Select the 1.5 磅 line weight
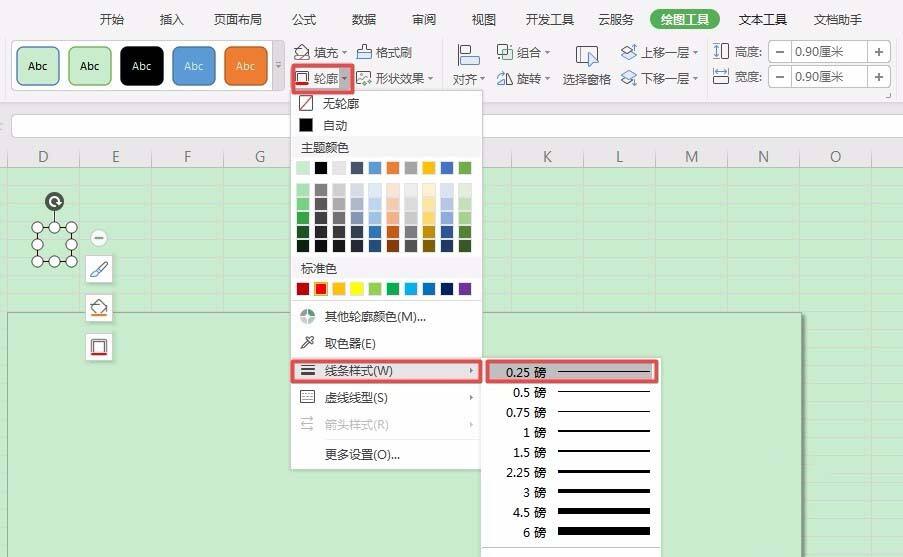Image resolution: width=903 pixels, height=557 pixels. (x=572, y=452)
